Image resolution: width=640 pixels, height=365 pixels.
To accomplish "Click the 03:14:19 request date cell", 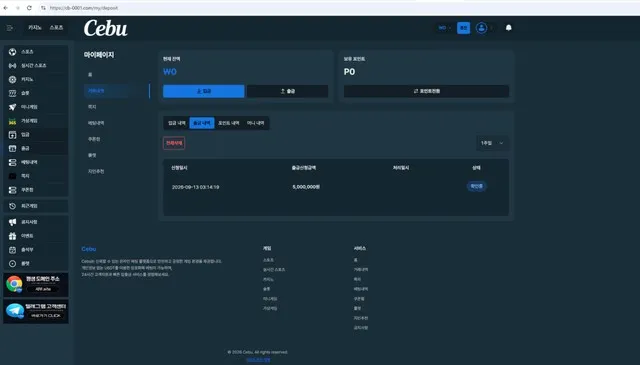I will (196, 187).
